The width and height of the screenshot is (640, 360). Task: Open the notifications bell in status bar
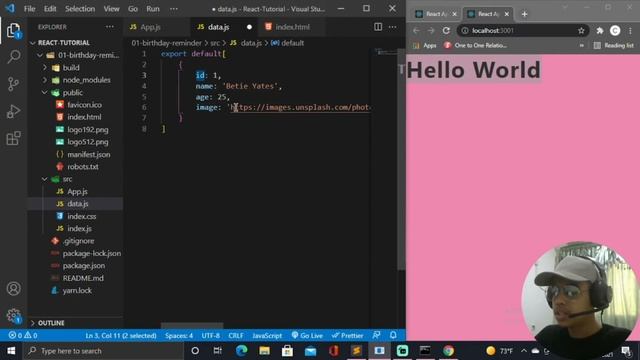pos(393,336)
